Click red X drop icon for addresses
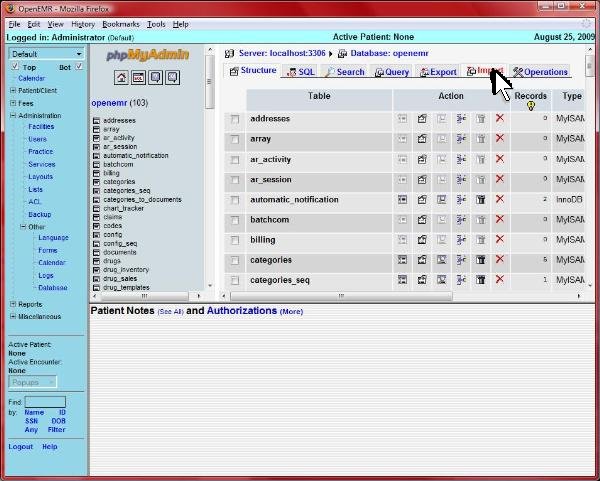The width and height of the screenshot is (600, 481). (499, 118)
